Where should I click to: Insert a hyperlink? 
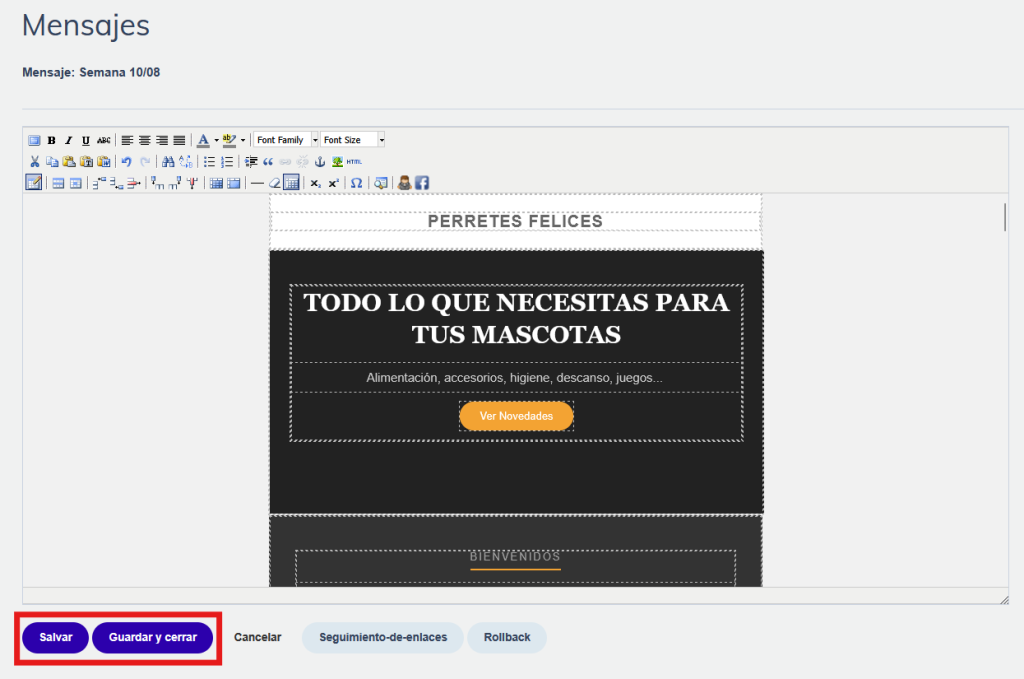pyautogui.click(x=285, y=161)
